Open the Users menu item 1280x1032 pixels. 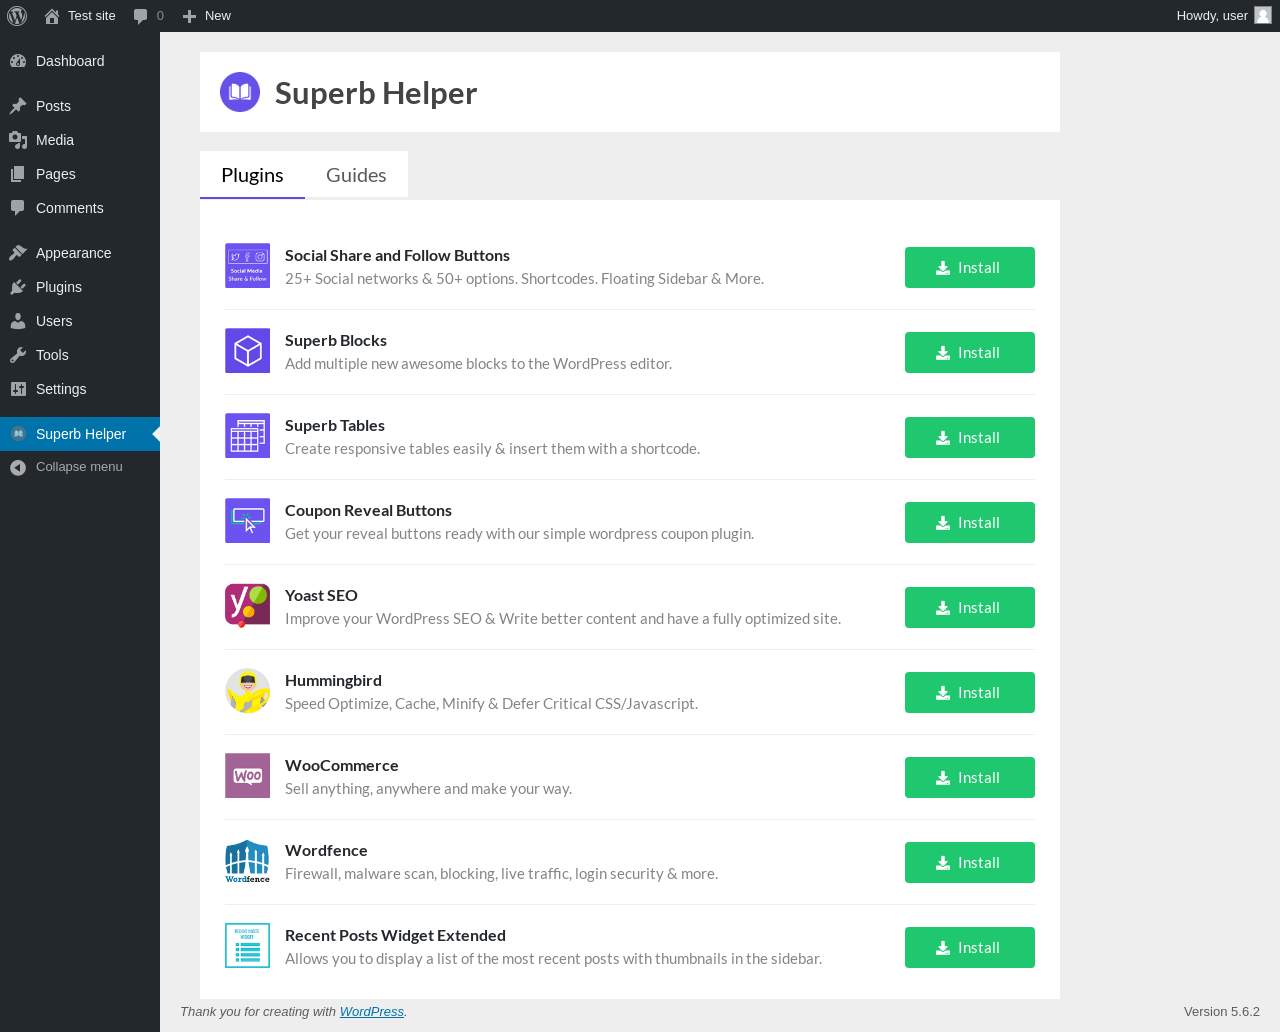[x=80, y=321]
